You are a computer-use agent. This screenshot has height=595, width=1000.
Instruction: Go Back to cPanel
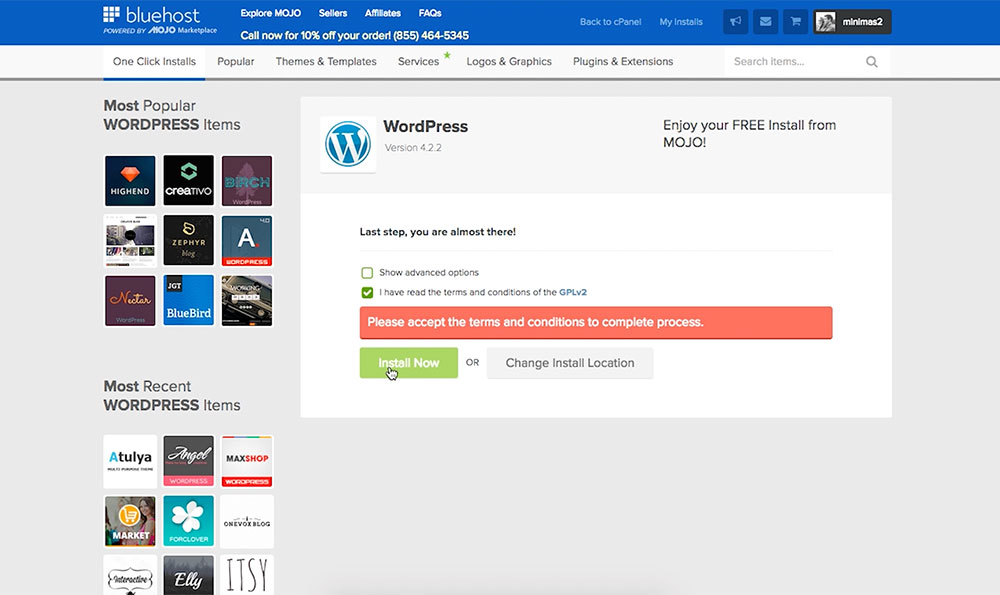(x=610, y=22)
